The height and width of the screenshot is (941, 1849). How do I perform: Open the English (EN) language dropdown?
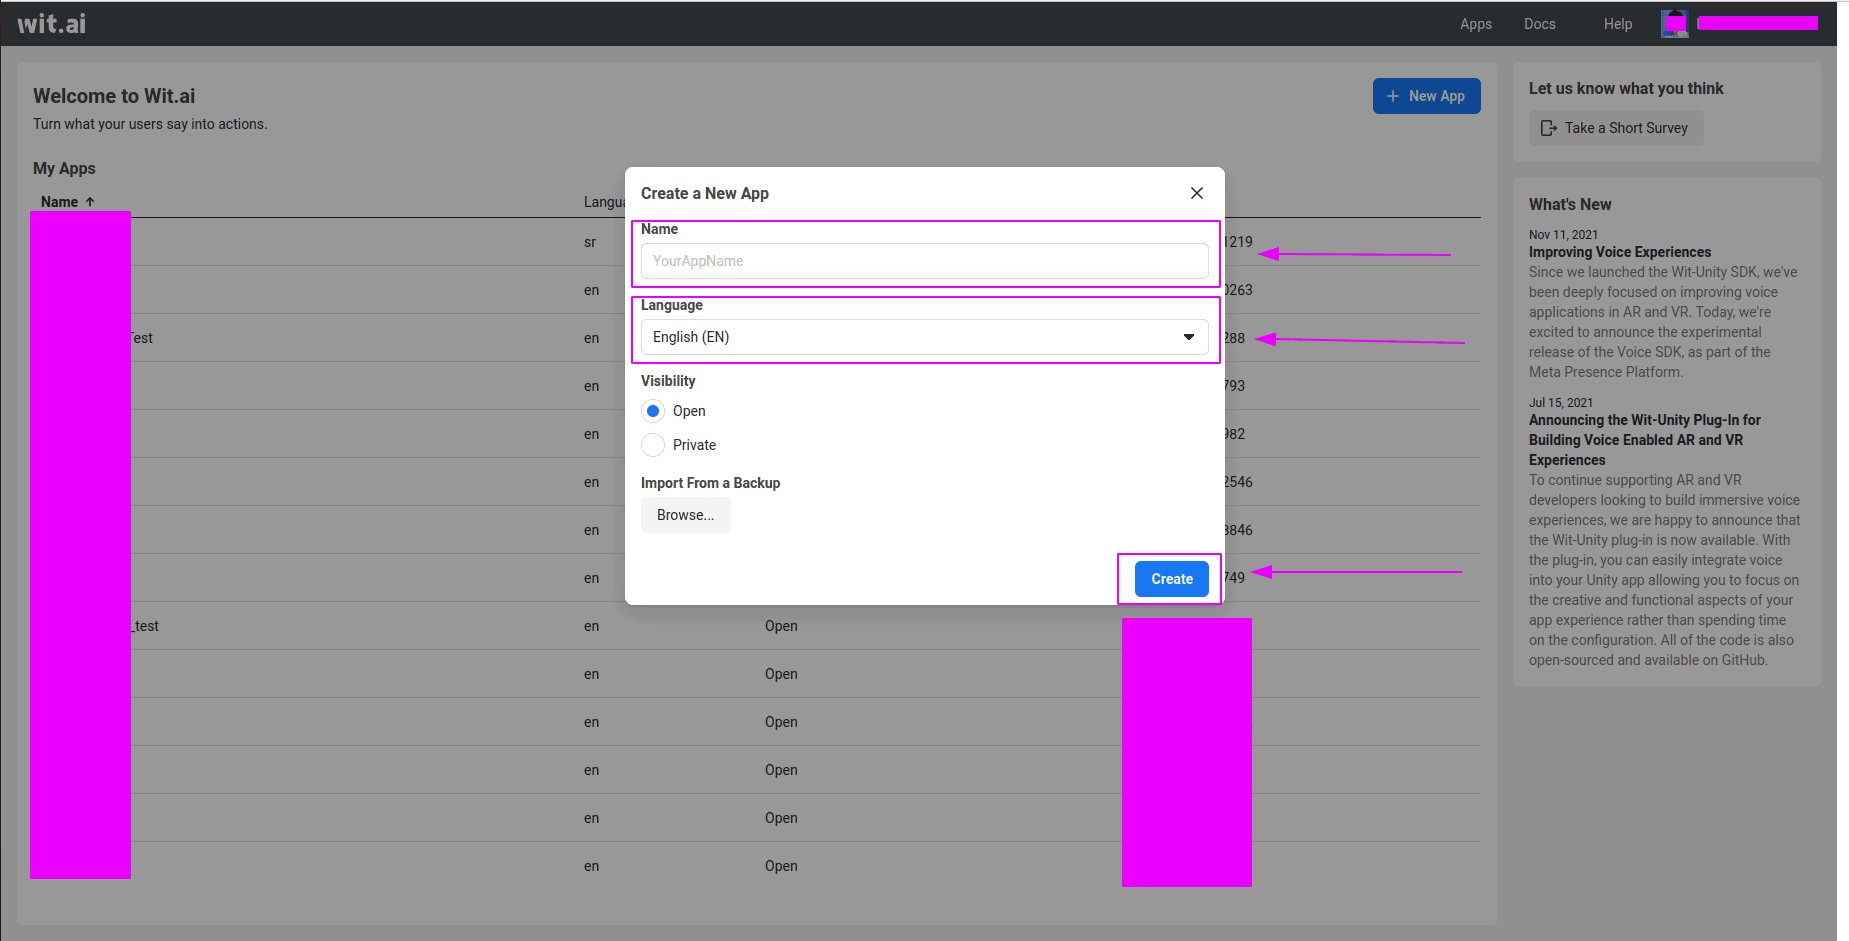pyautogui.click(x=924, y=337)
